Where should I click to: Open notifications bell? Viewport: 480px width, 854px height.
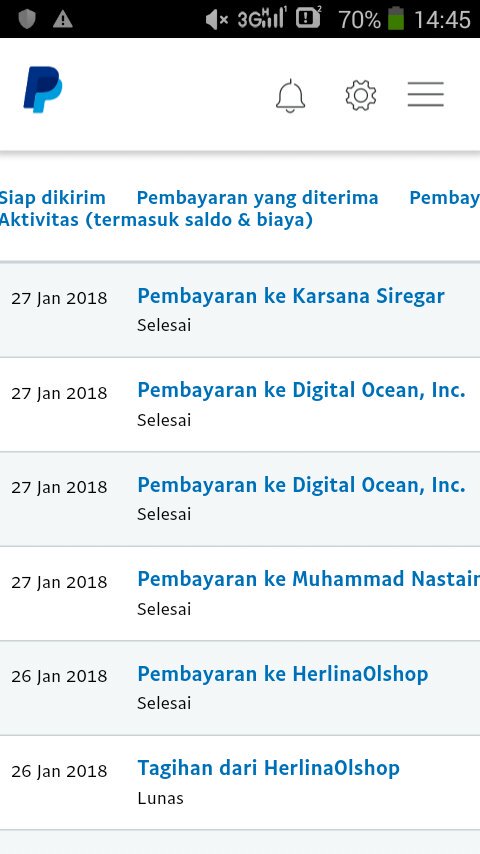[x=290, y=96]
